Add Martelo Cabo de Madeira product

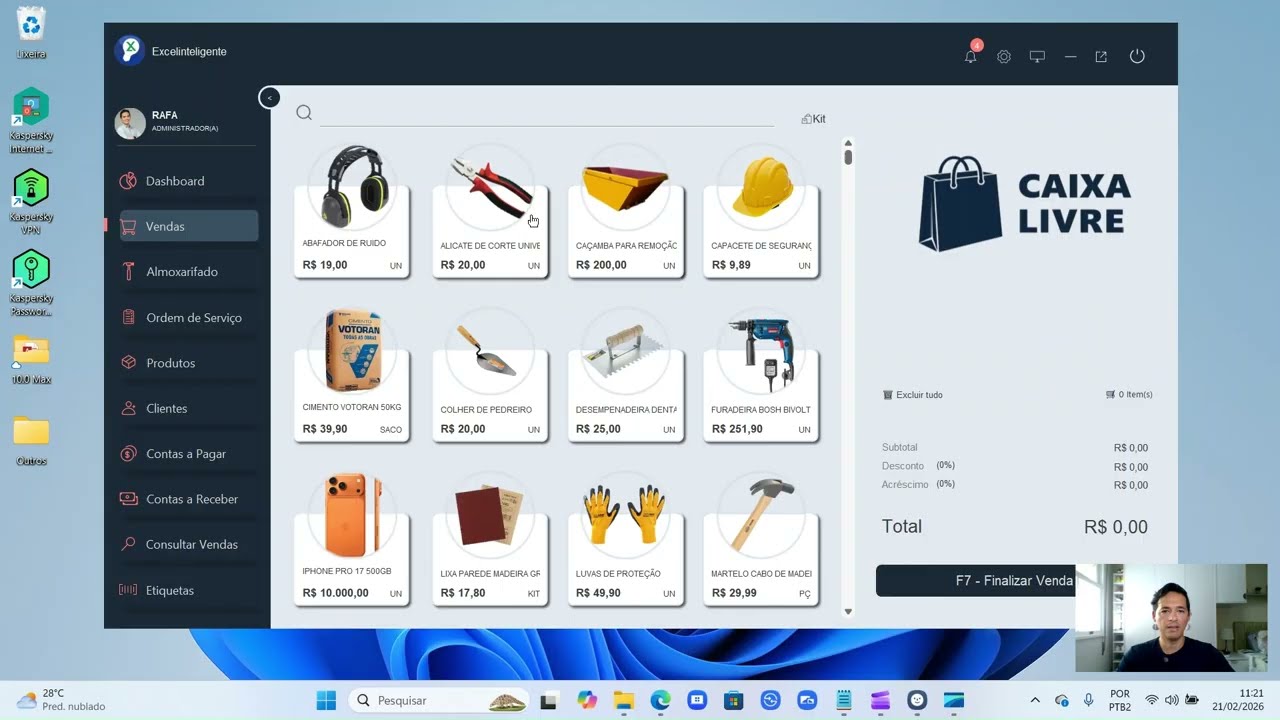(761, 538)
